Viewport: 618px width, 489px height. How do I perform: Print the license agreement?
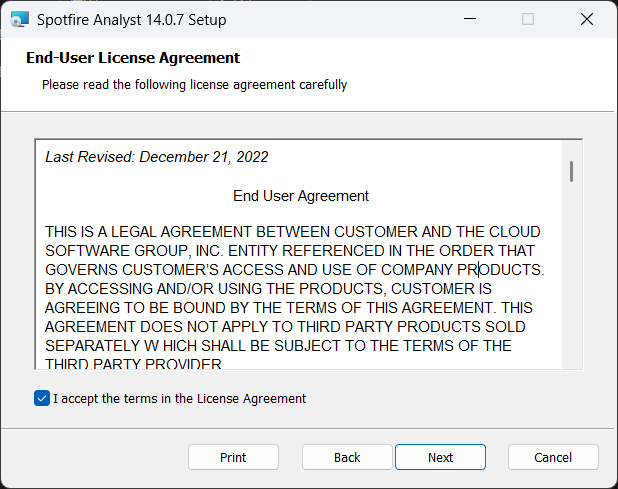pos(233,457)
